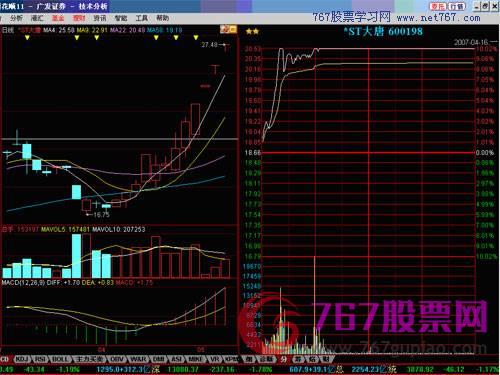The height and width of the screenshot is (375, 500).
Task: Open the 智能 menu
Action: 121,18
